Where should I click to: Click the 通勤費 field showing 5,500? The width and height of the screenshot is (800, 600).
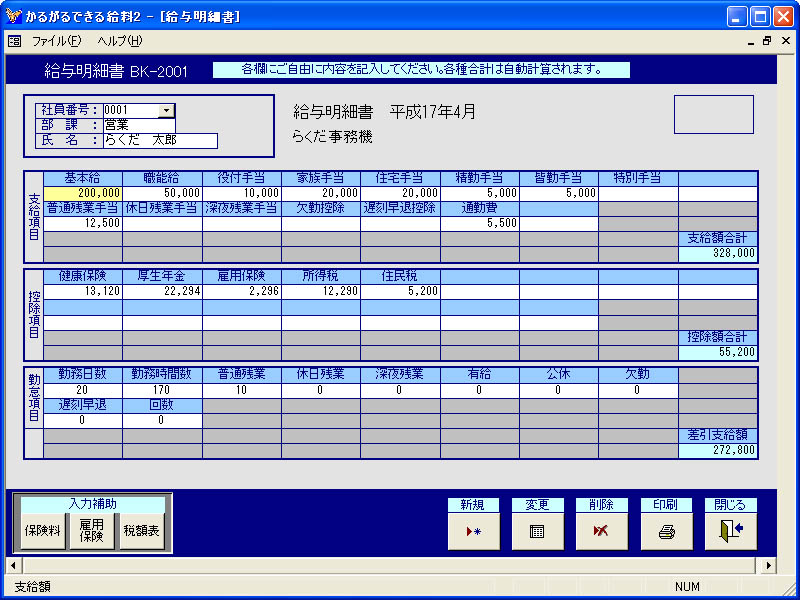coord(479,223)
